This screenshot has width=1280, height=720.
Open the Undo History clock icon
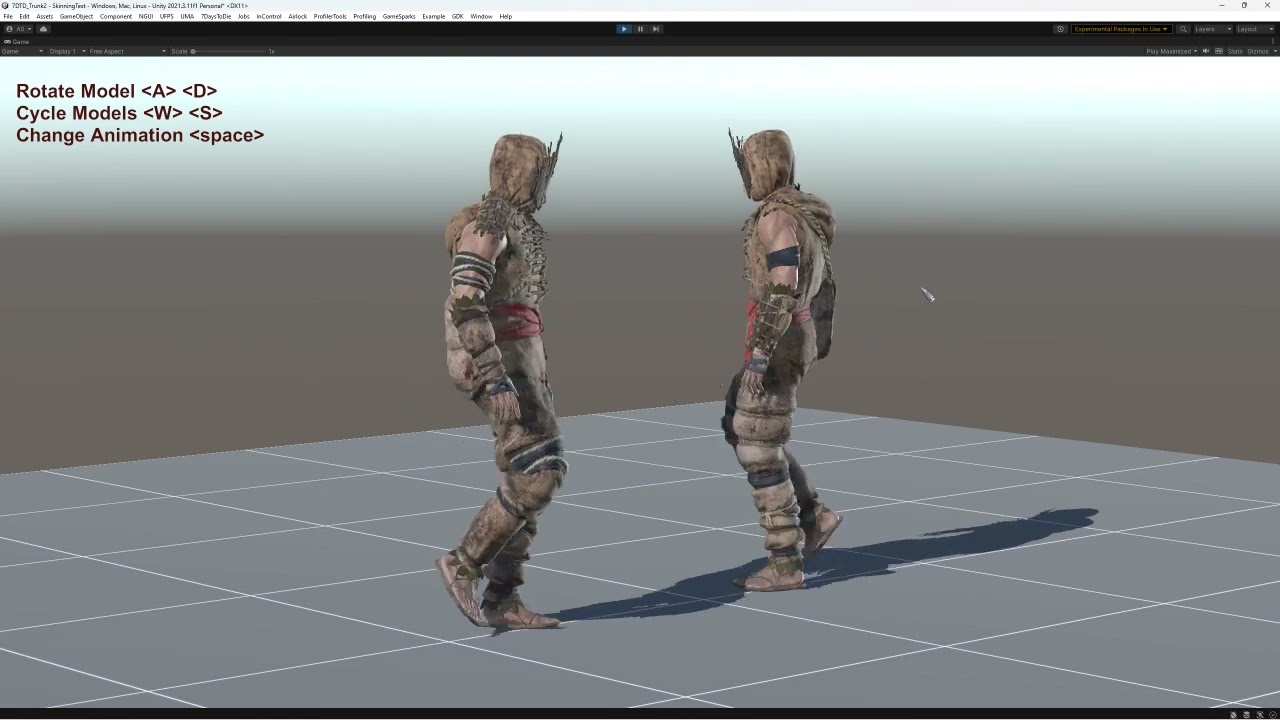click(1060, 29)
